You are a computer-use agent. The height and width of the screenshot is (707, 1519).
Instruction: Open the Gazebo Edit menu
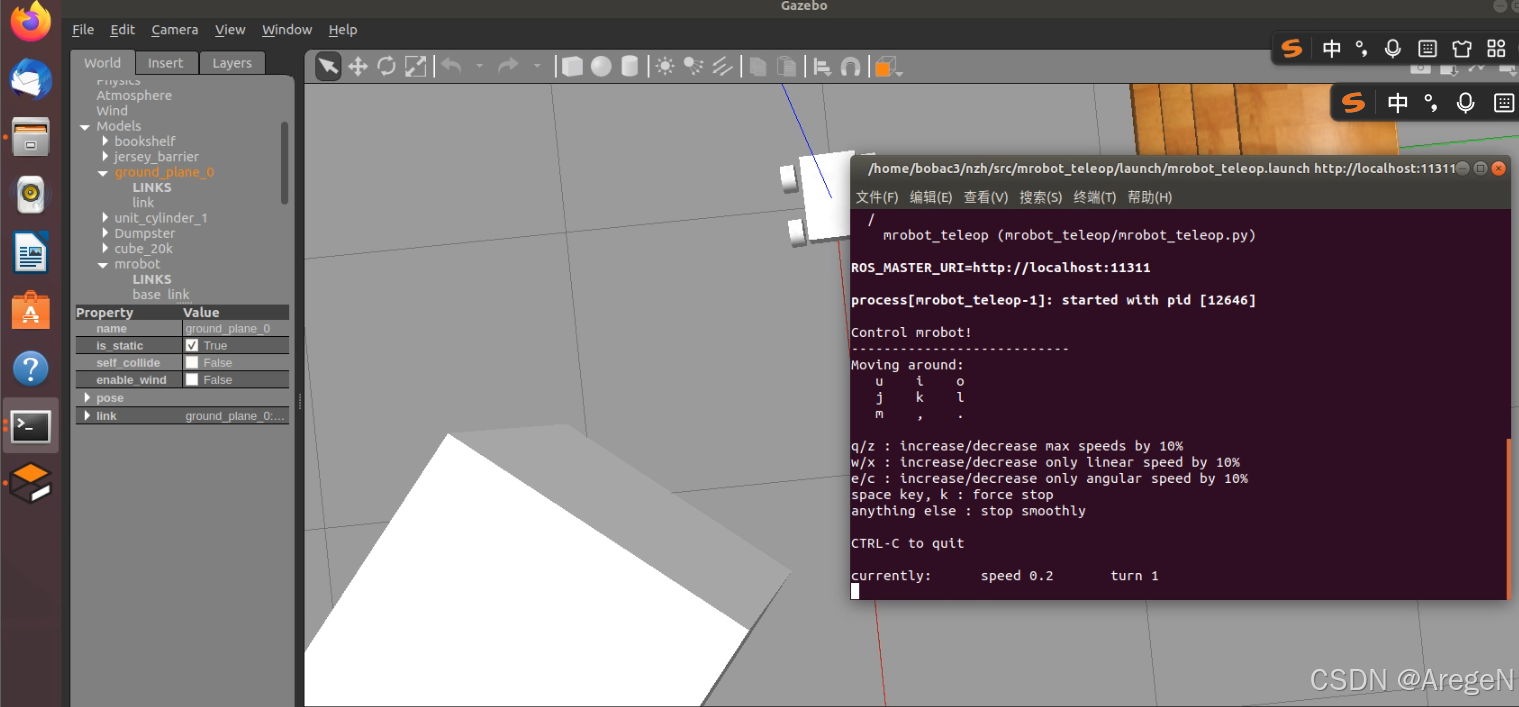pyautogui.click(x=123, y=30)
